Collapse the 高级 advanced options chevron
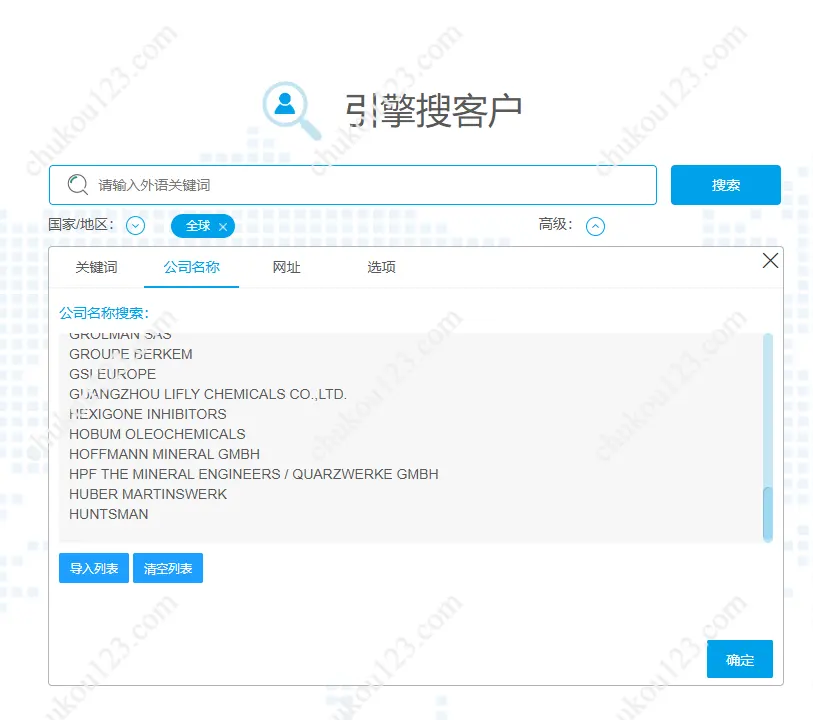 595,226
